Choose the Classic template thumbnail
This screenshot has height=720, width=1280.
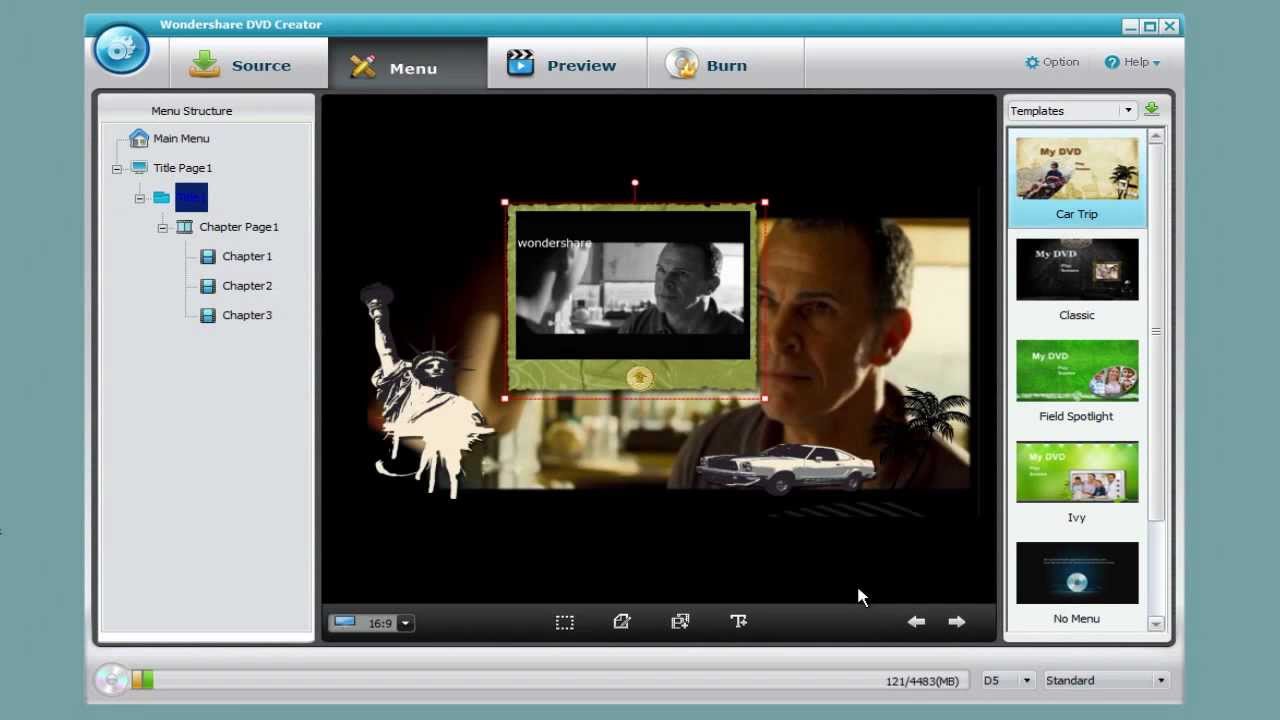coord(1077,269)
